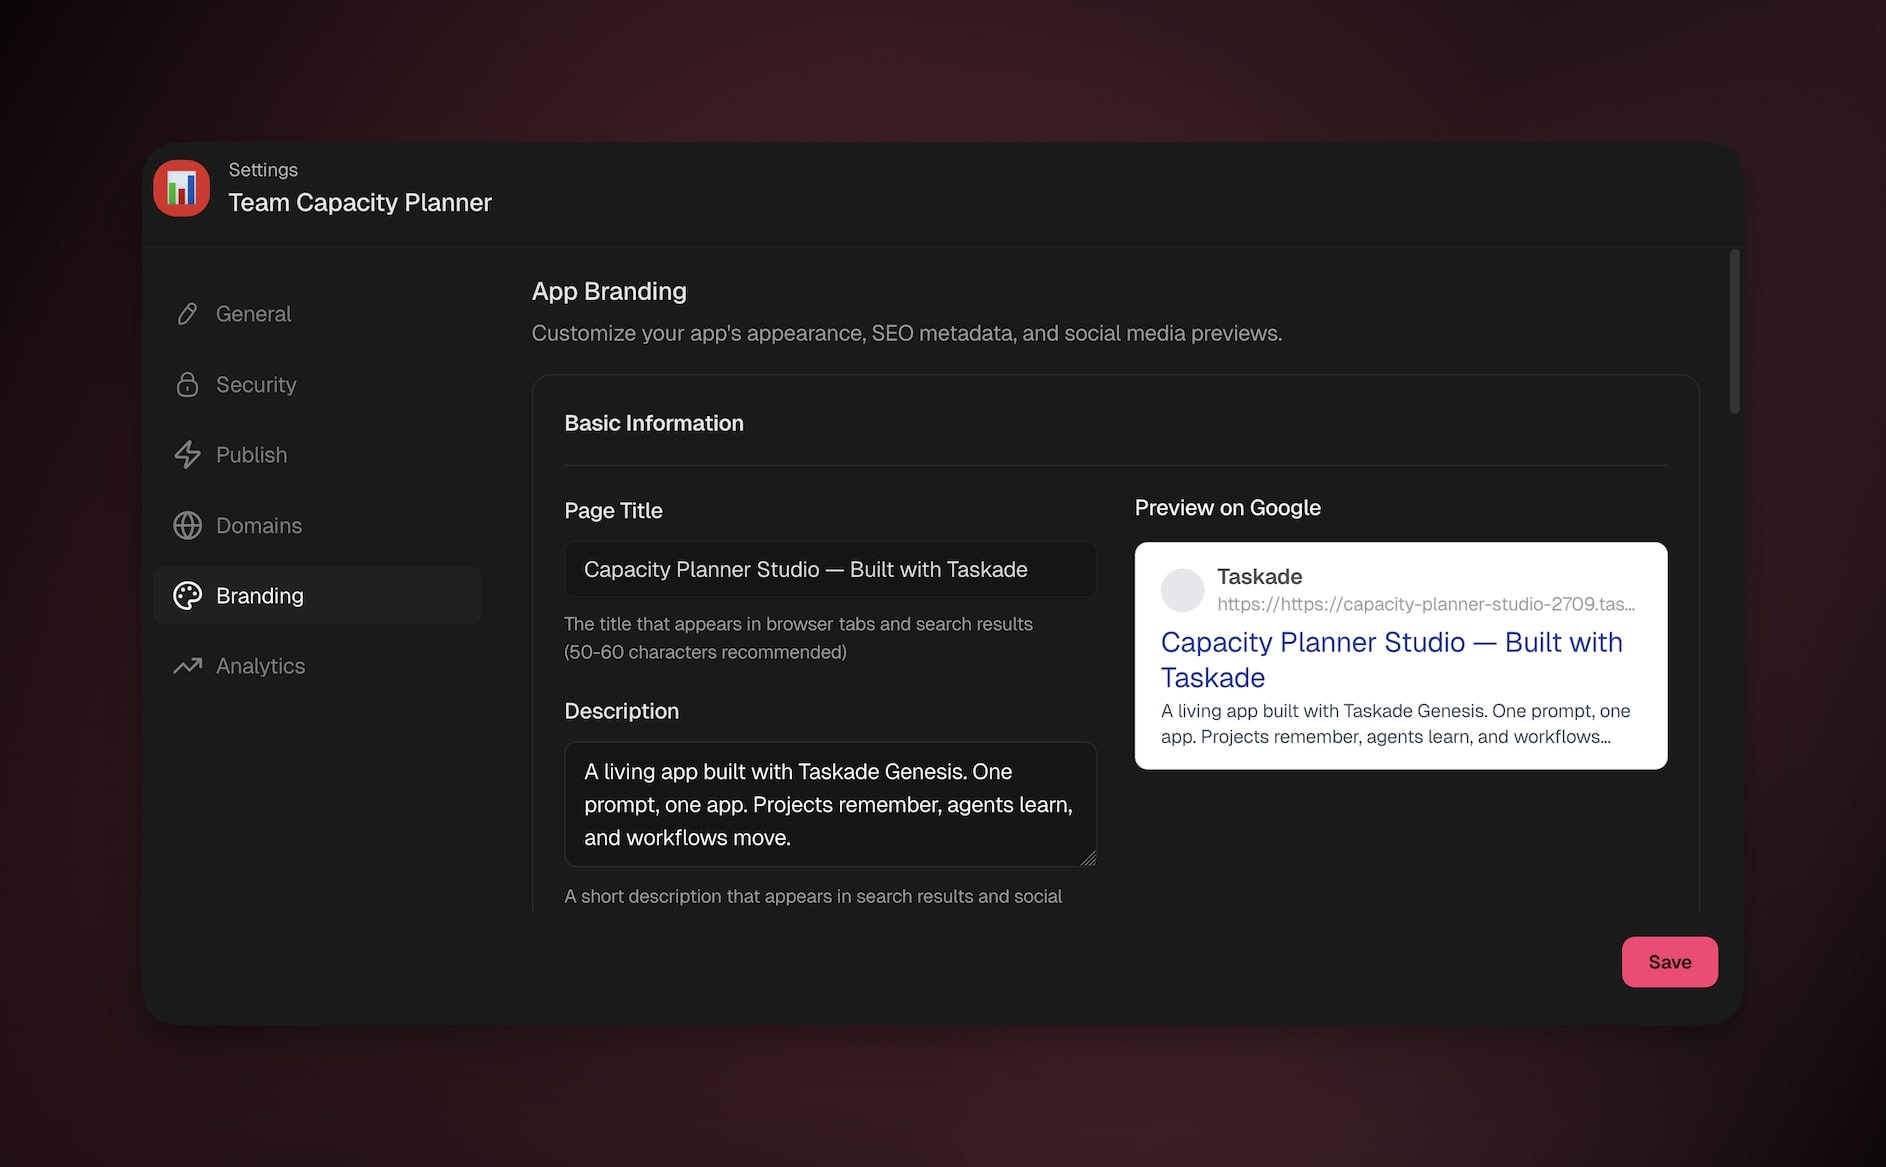Click the lock icon beside Security
The width and height of the screenshot is (1886, 1167).
coord(187,385)
